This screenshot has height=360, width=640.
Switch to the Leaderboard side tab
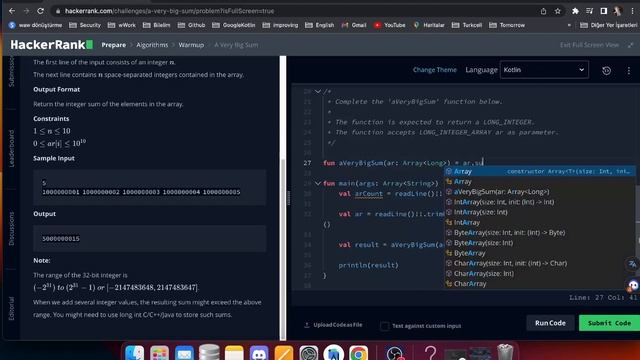click(x=11, y=149)
